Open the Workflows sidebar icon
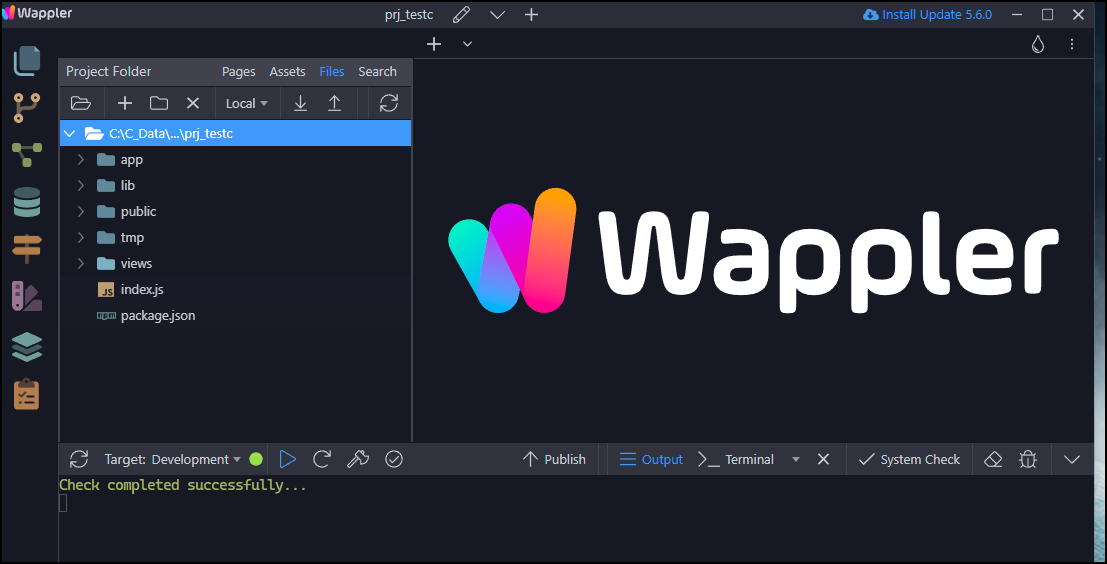Viewport: 1107px width, 564px height. click(x=27, y=154)
